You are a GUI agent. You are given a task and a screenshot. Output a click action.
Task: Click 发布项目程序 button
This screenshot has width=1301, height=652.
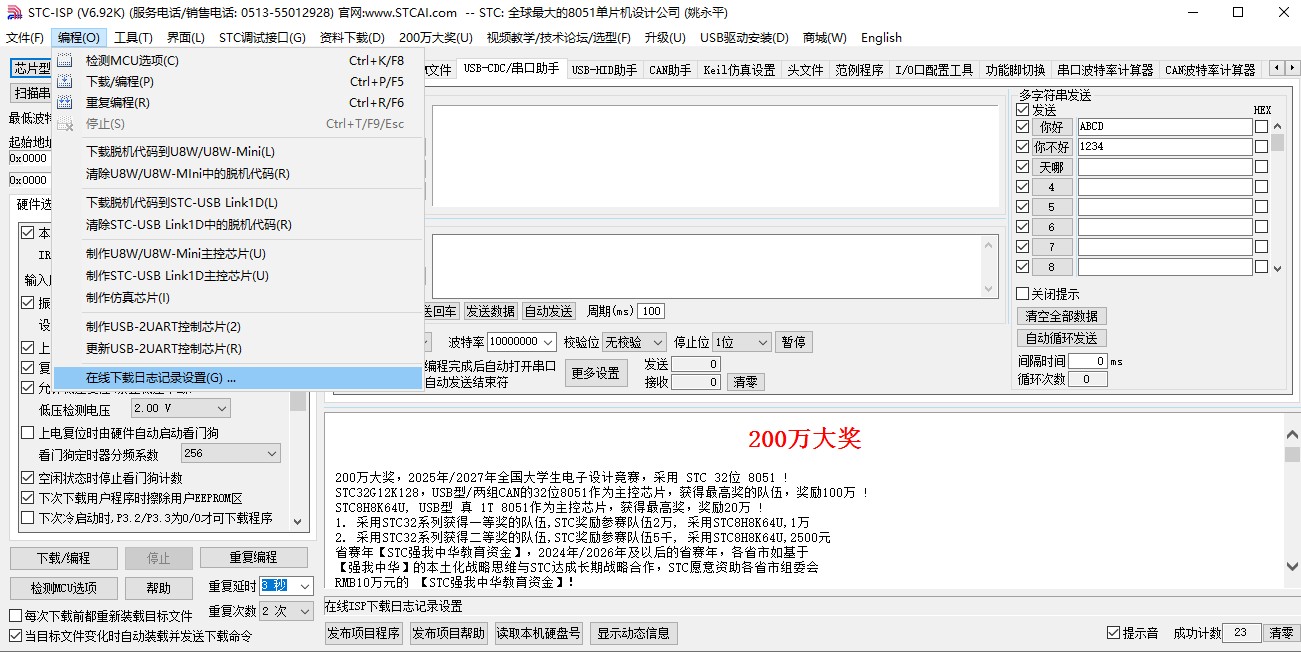point(364,633)
